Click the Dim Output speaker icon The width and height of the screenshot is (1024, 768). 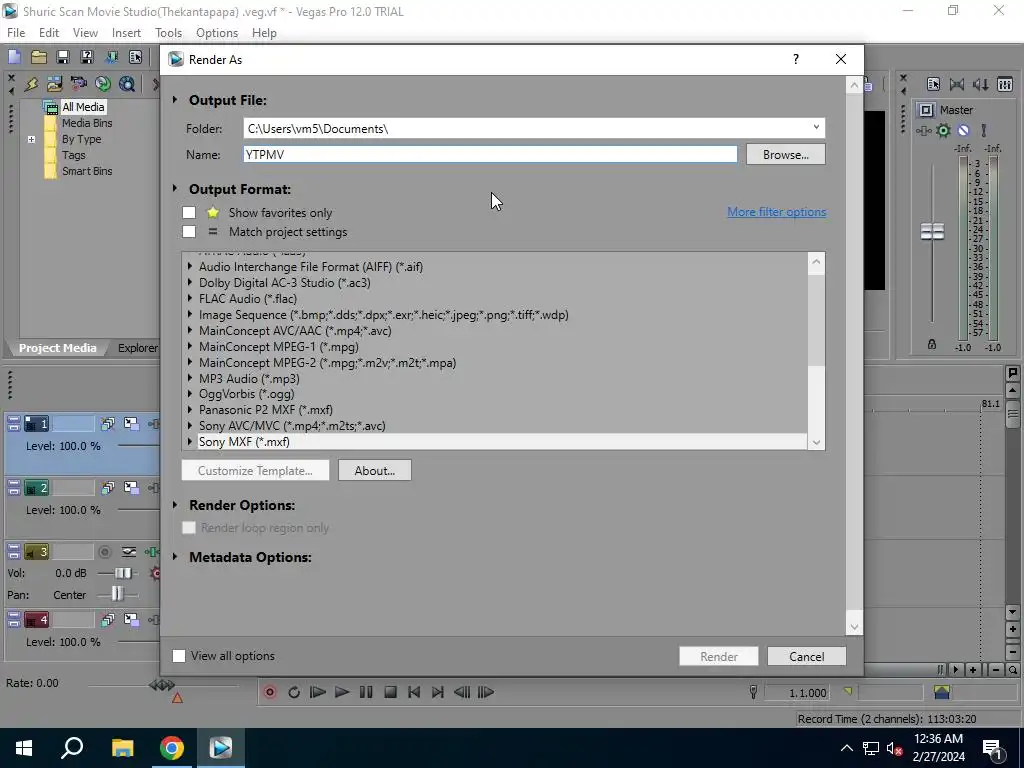coord(981,84)
